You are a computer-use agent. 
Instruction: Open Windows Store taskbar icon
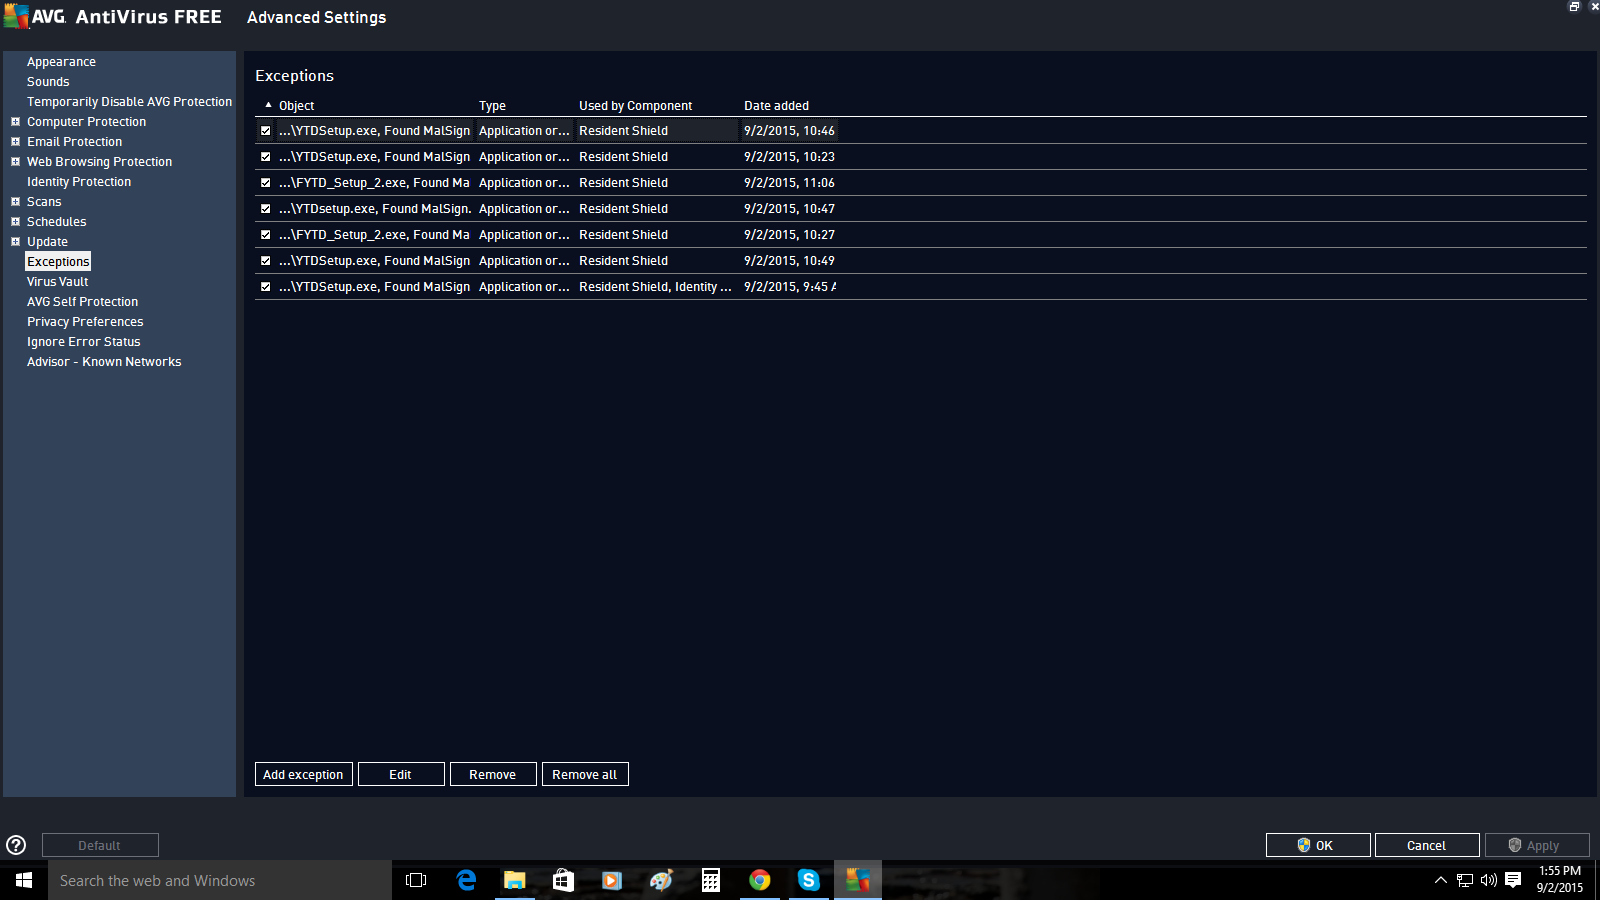coord(564,880)
